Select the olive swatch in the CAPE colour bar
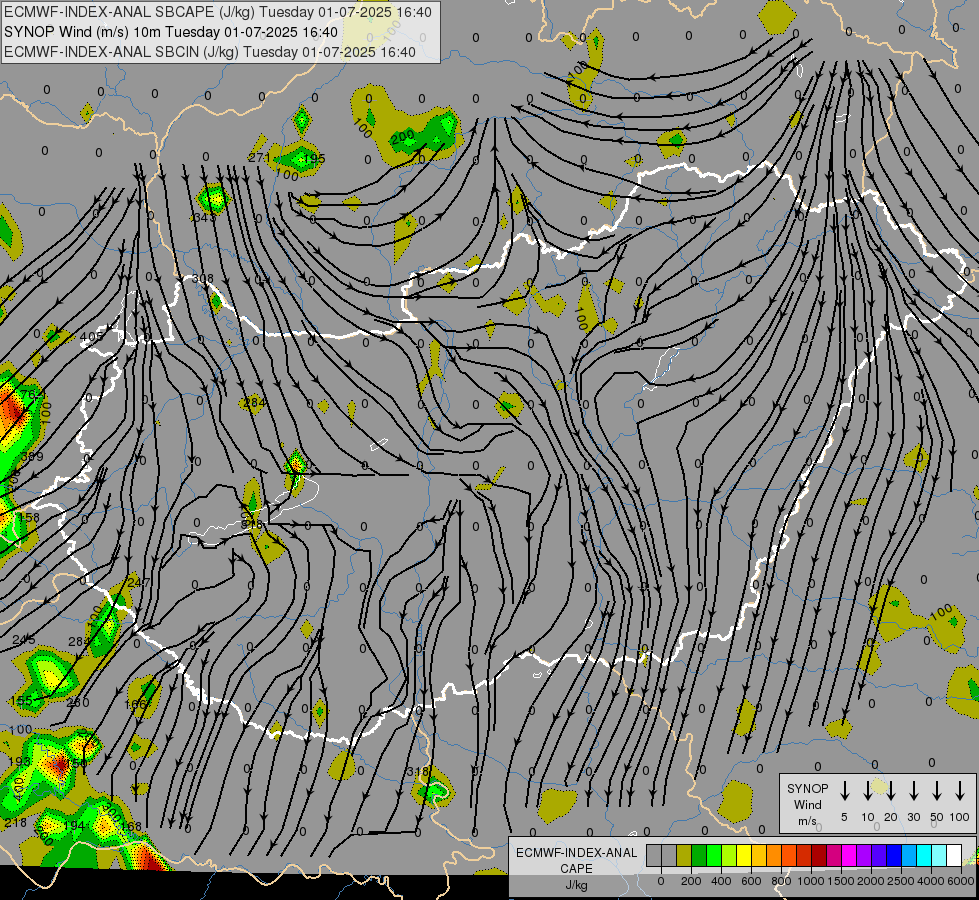979x900 pixels. [x=684, y=855]
